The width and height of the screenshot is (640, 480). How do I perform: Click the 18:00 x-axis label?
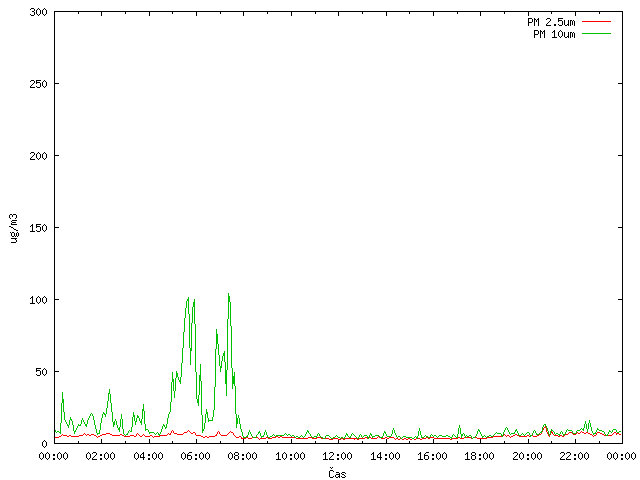coord(479,456)
